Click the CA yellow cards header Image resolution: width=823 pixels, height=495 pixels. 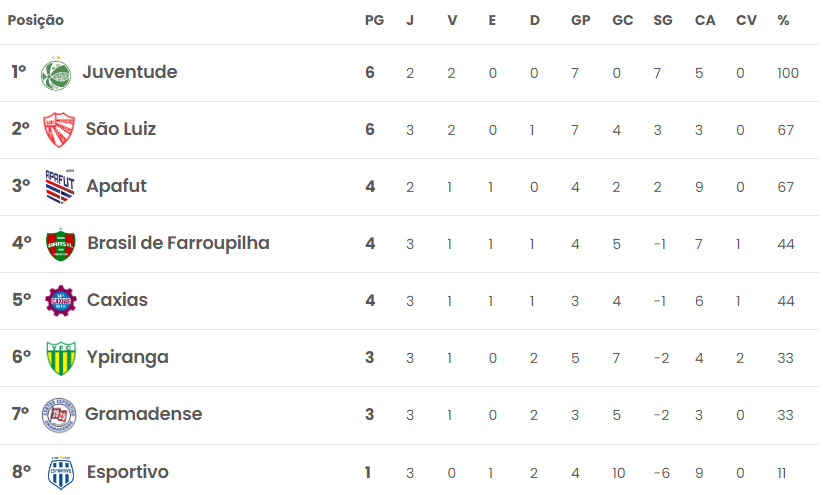pos(705,20)
